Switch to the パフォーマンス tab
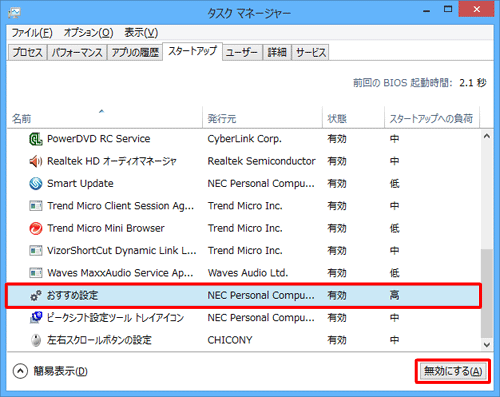This screenshot has height=397, width=500. (x=77, y=52)
